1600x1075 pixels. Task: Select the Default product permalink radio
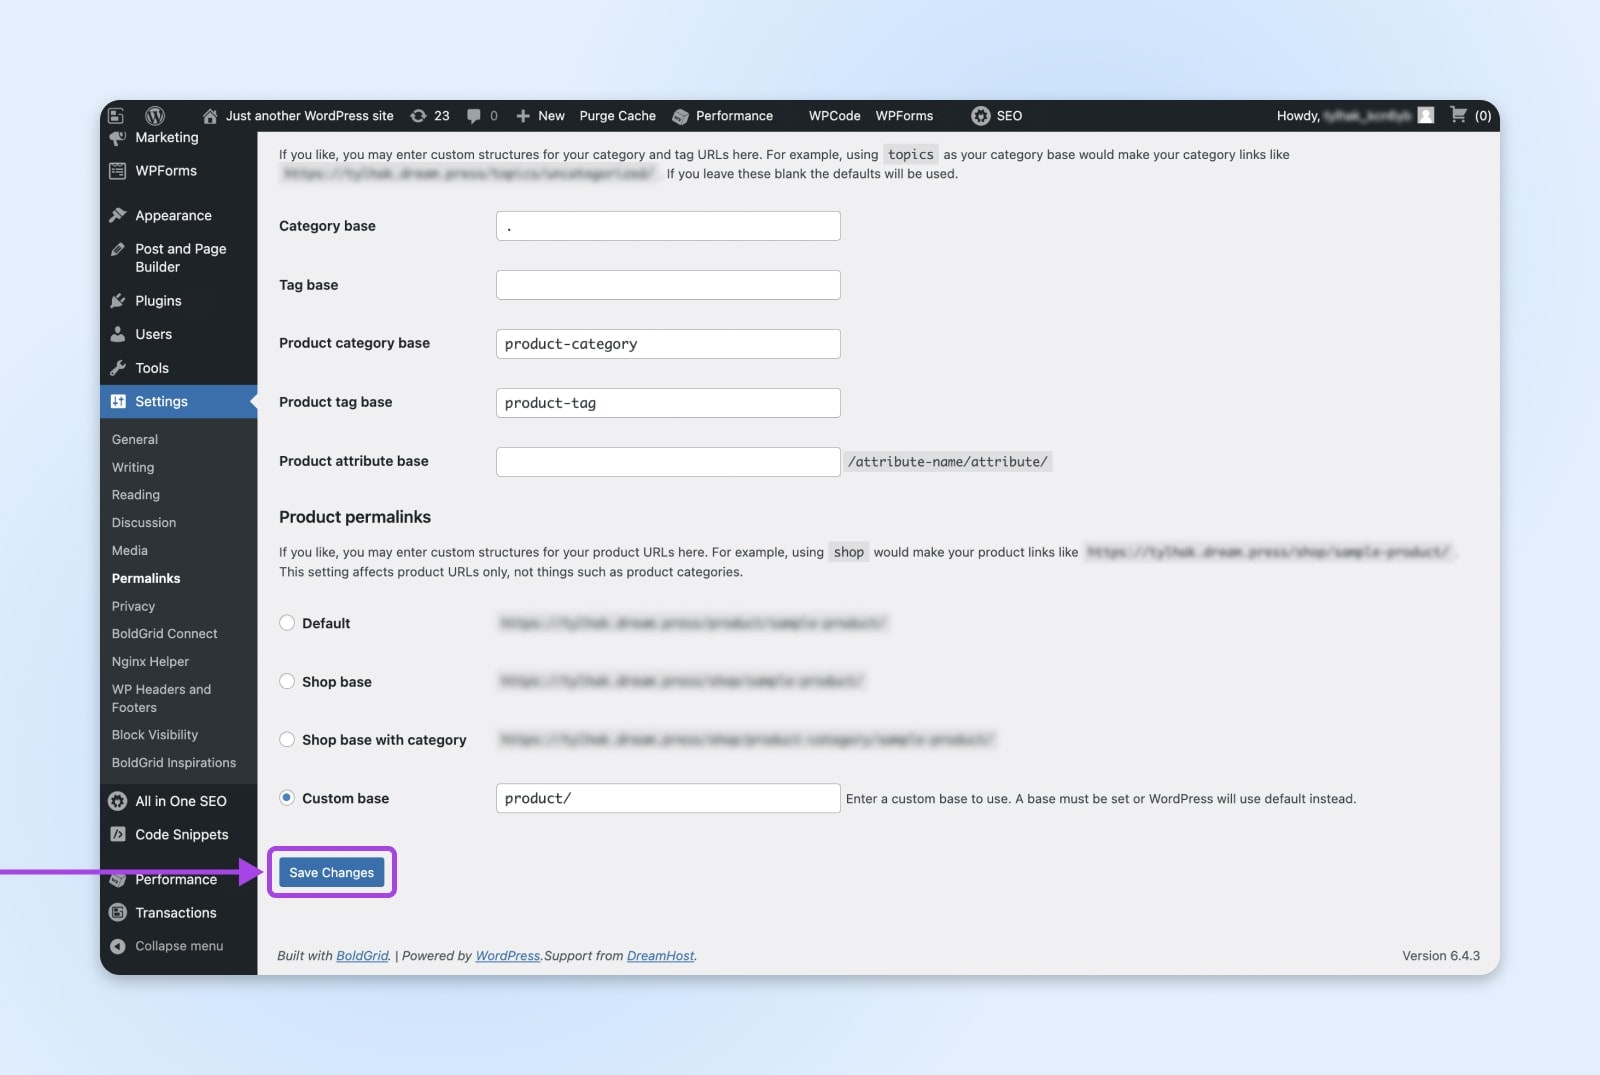[287, 623]
